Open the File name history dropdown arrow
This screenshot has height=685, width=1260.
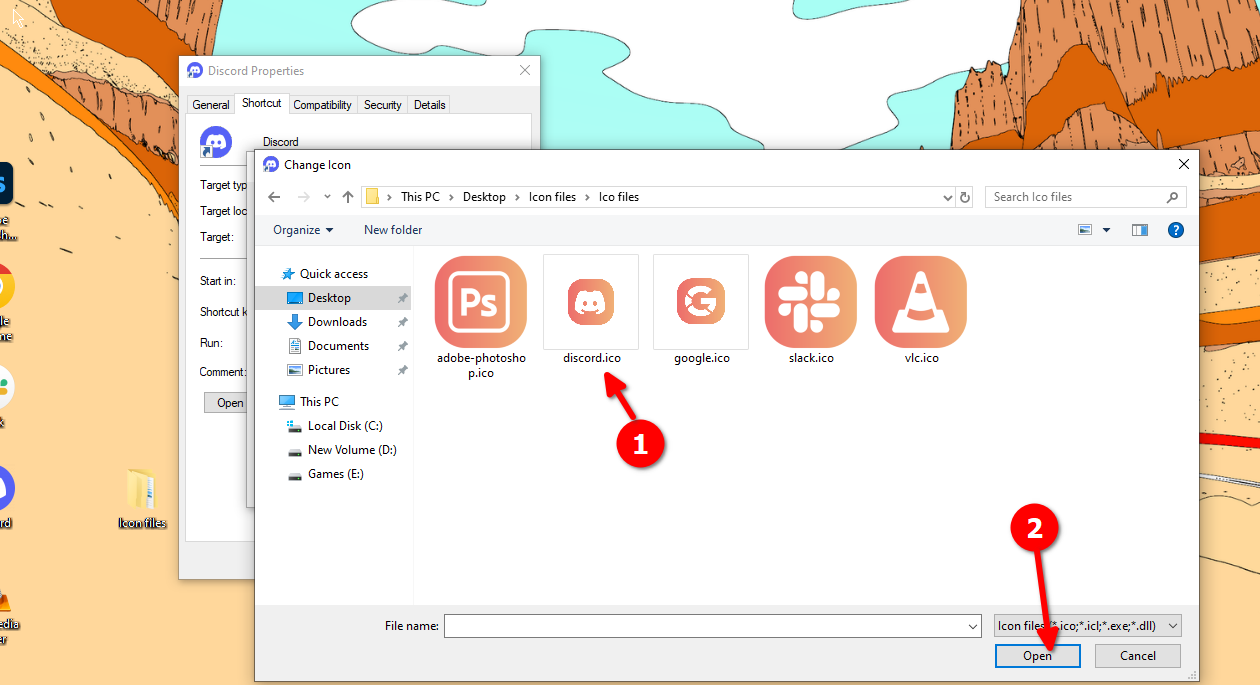974,626
